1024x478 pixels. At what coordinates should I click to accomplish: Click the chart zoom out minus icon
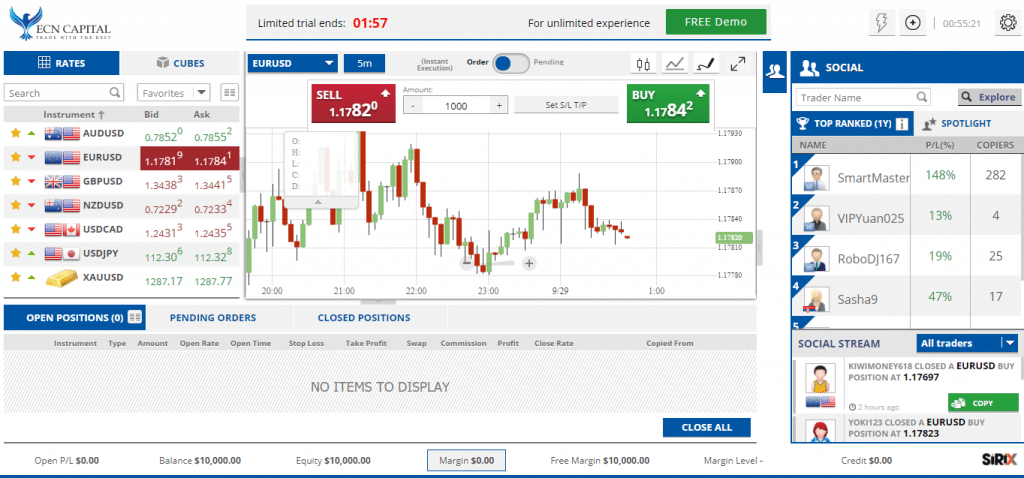[x=466, y=263]
